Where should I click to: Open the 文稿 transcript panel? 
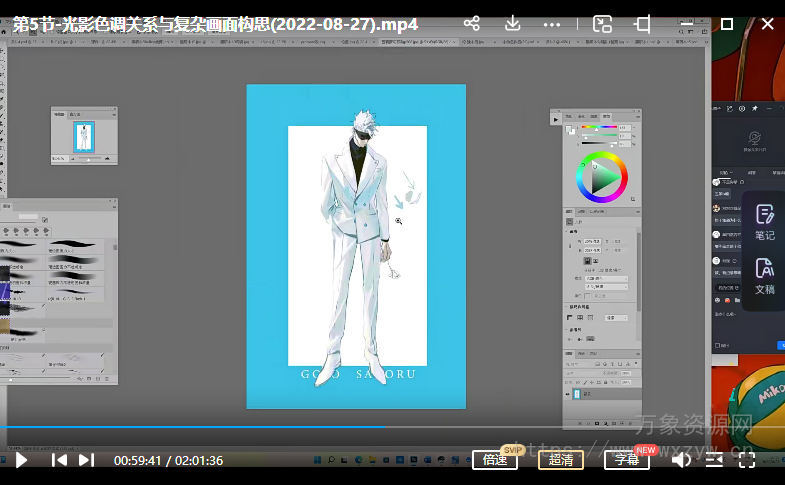[x=764, y=276]
